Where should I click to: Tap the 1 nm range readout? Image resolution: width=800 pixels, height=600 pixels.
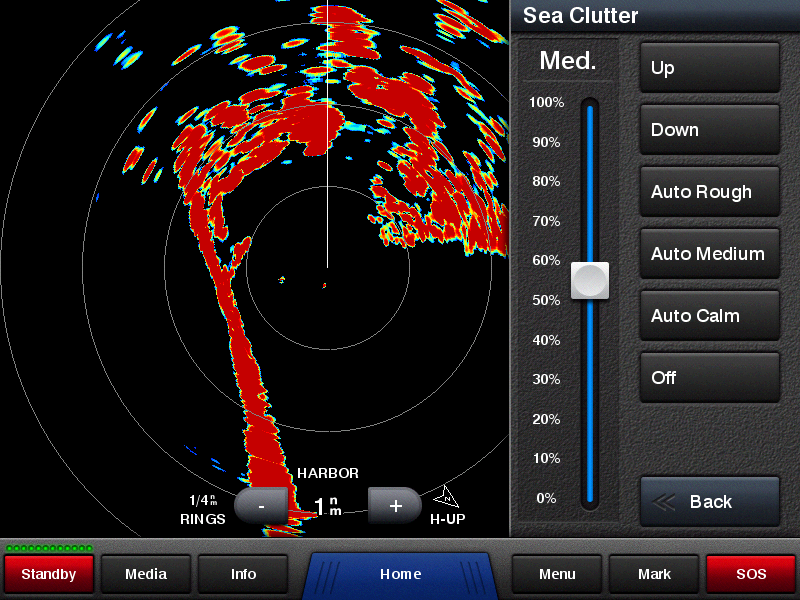pyautogui.click(x=328, y=507)
